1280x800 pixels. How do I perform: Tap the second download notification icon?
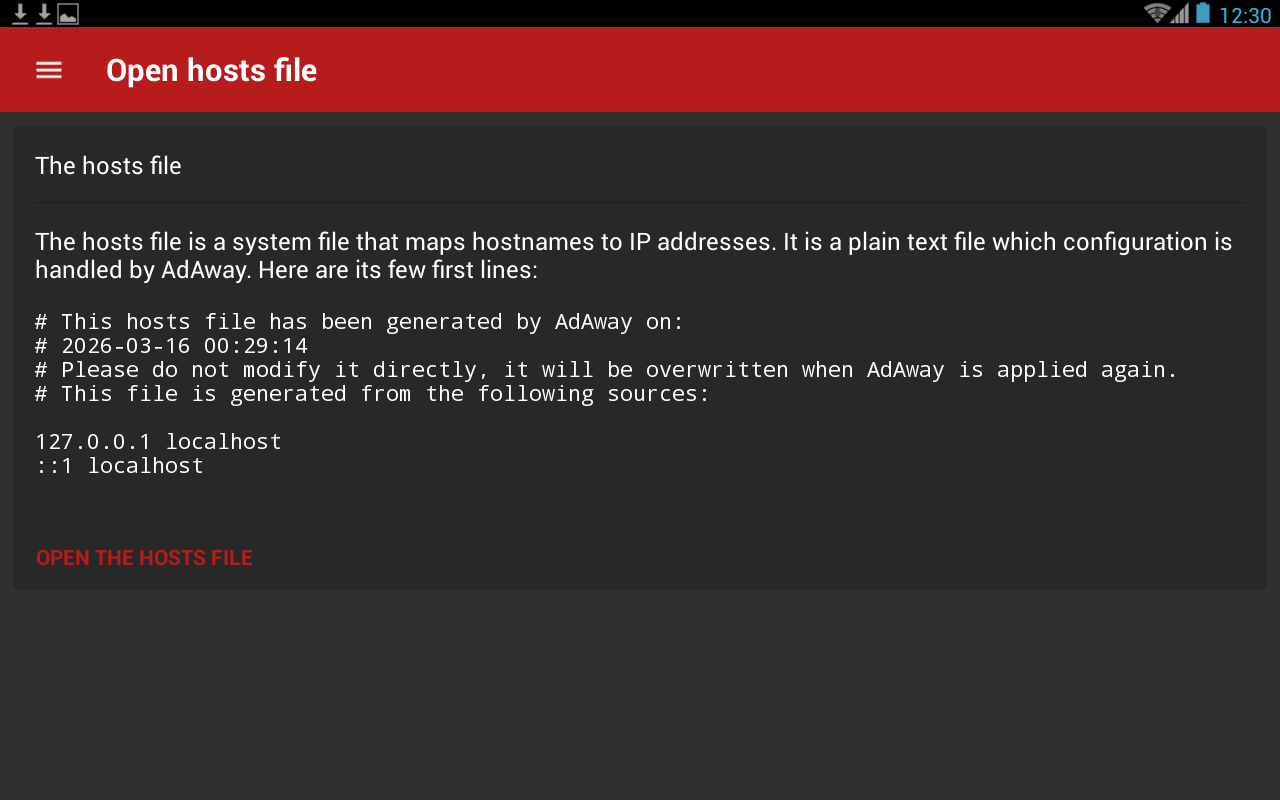[x=44, y=13]
